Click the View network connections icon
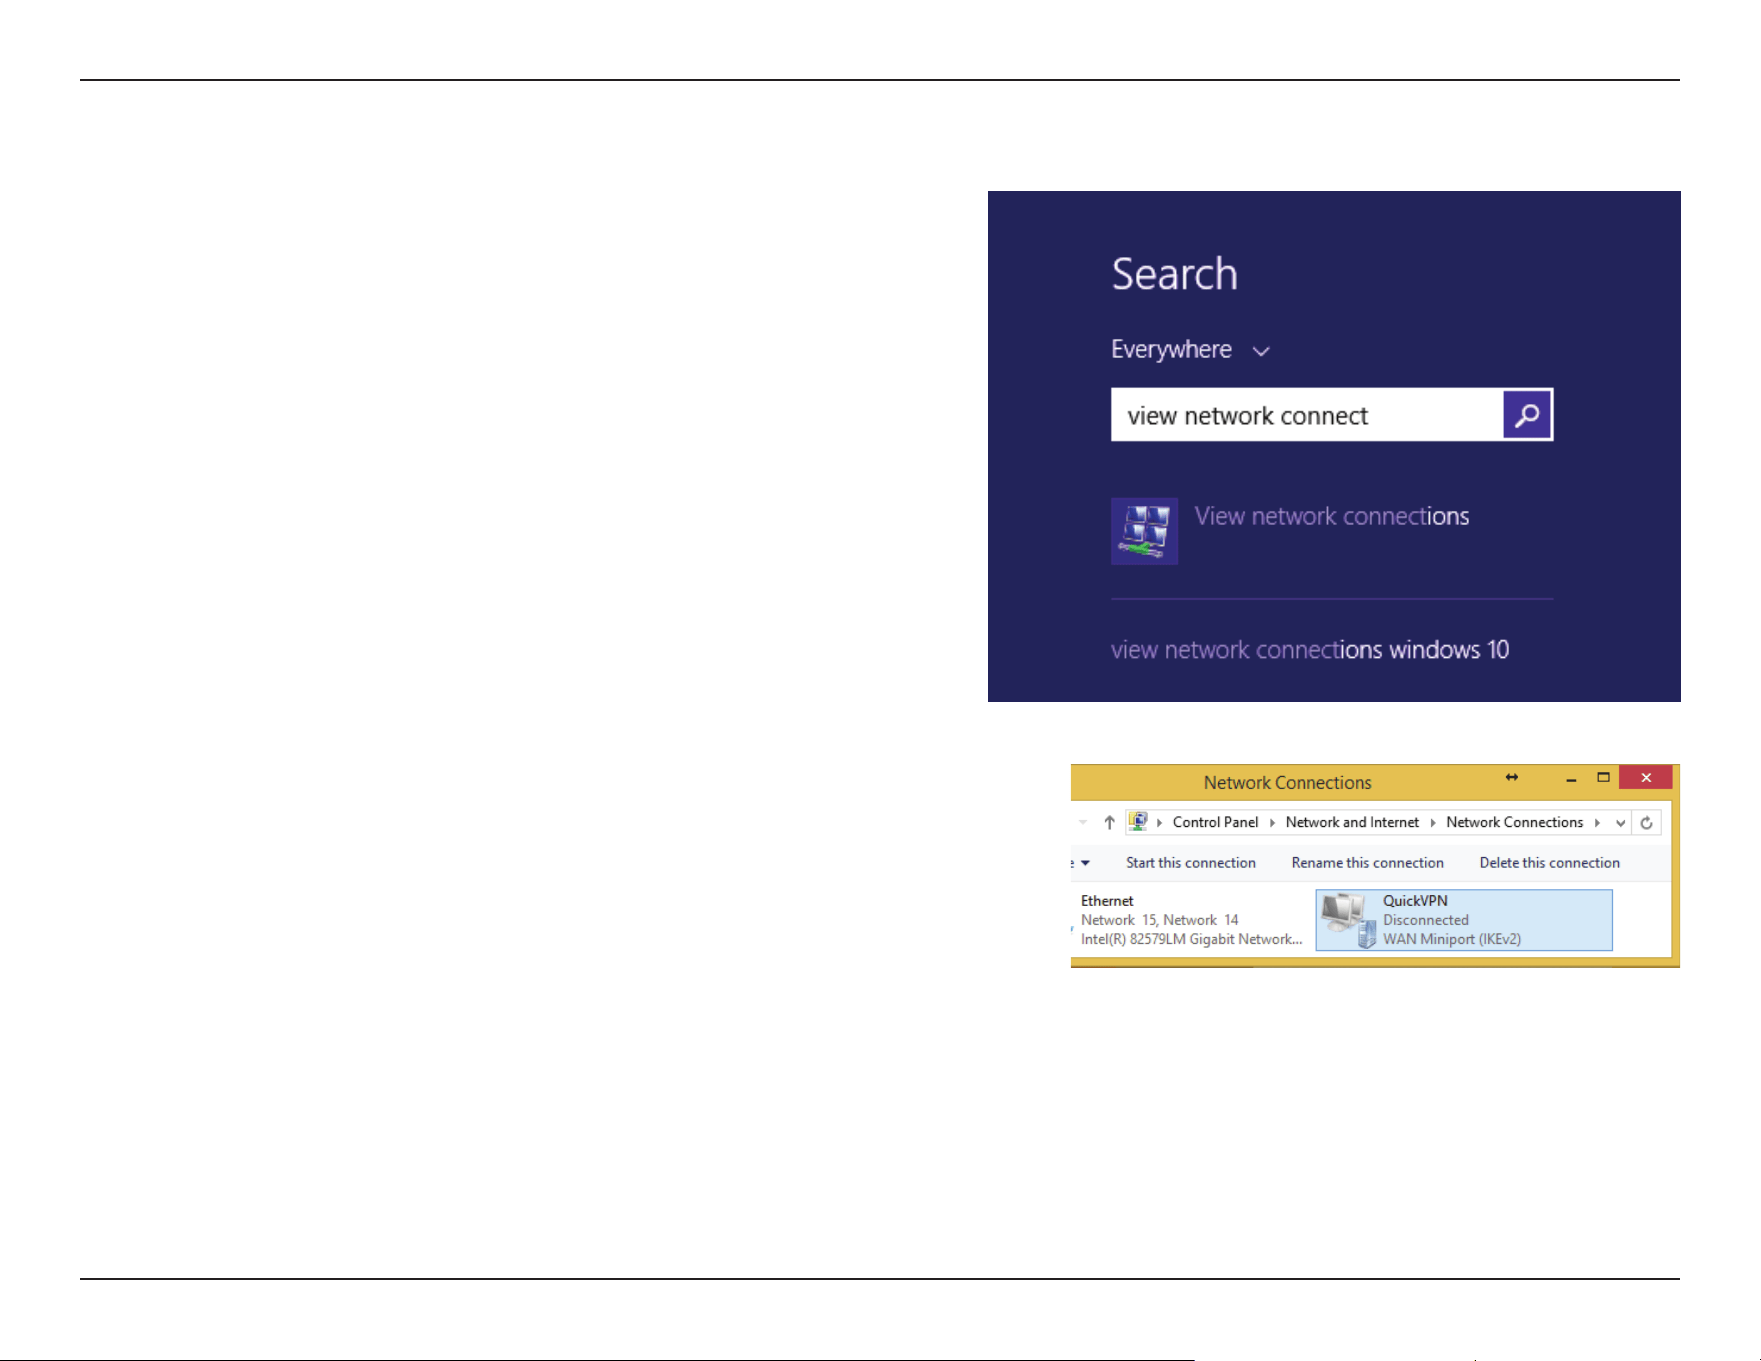The height and width of the screenshot is (1361, 1761). coord(1144,531)
